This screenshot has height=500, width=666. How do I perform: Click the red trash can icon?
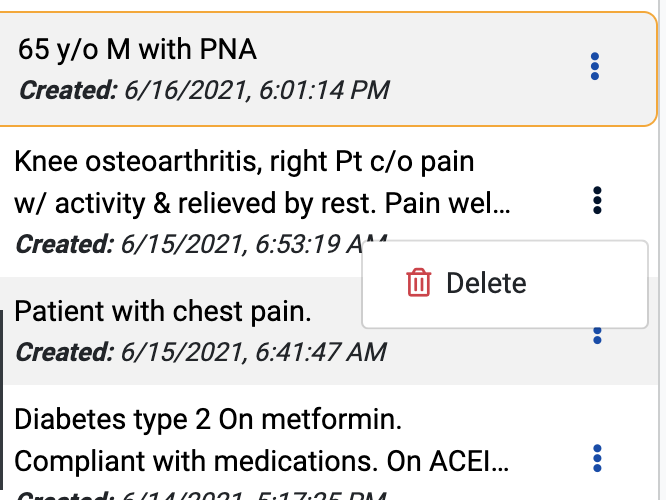pos(419,282)
